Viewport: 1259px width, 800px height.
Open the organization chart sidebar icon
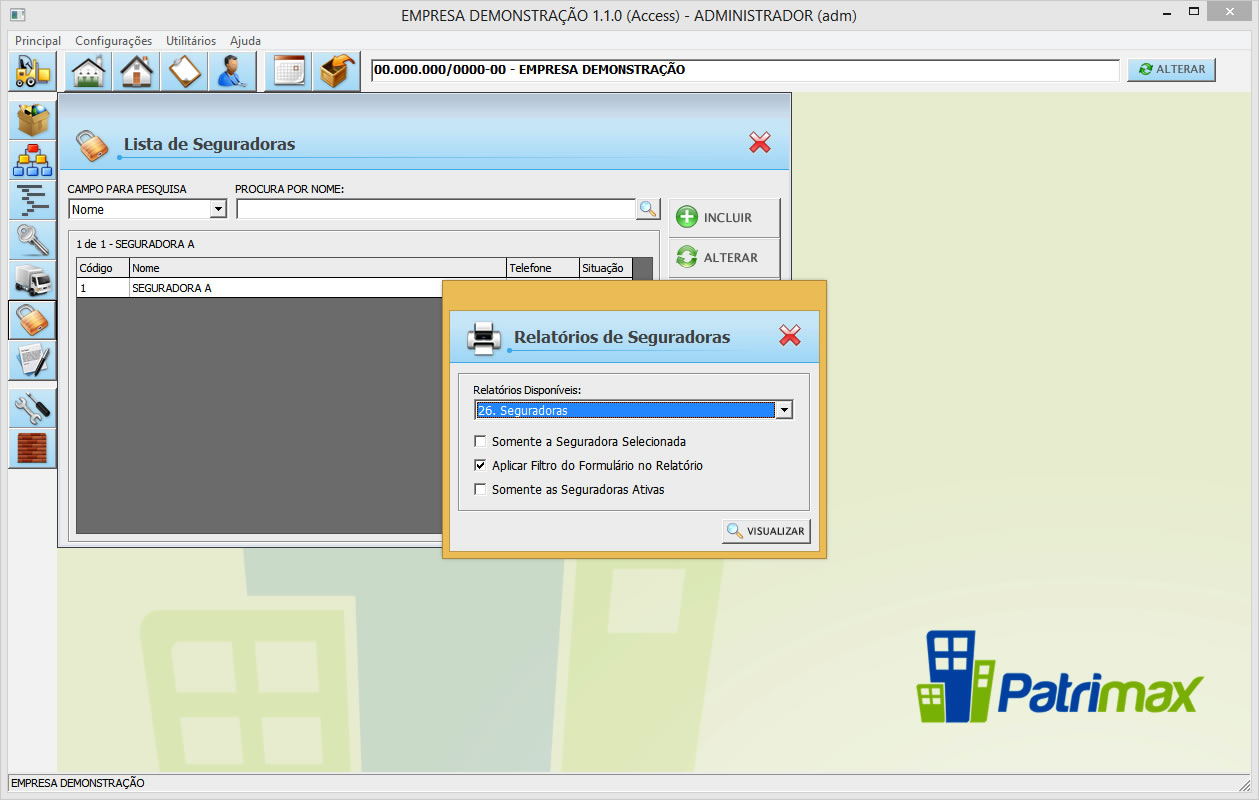tap(33, 160)
